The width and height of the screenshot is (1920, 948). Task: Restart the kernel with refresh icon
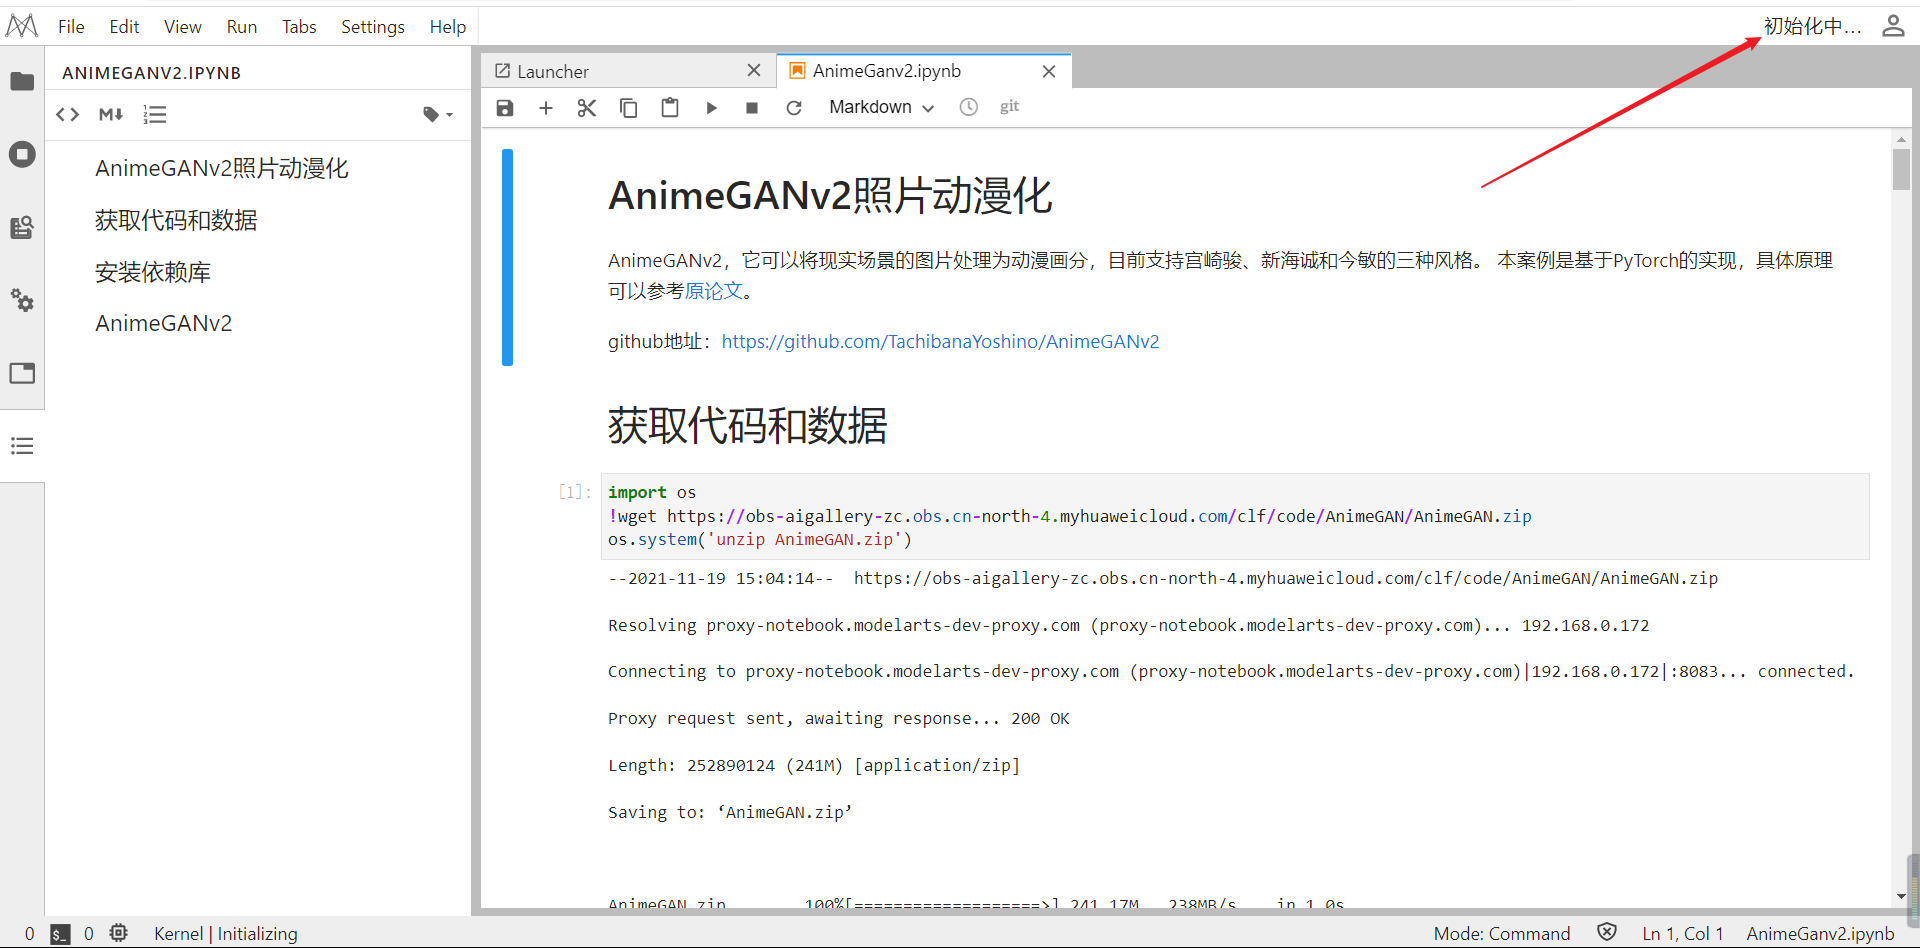pos(794,108)
